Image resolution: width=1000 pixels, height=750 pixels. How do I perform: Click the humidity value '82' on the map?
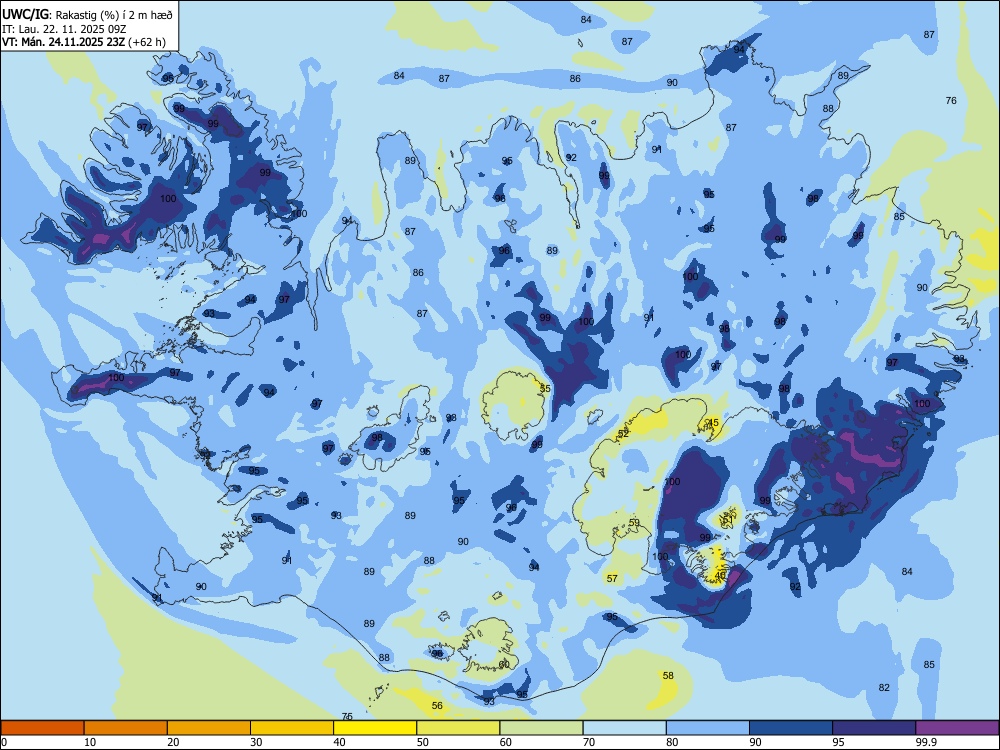click(884, 688)
